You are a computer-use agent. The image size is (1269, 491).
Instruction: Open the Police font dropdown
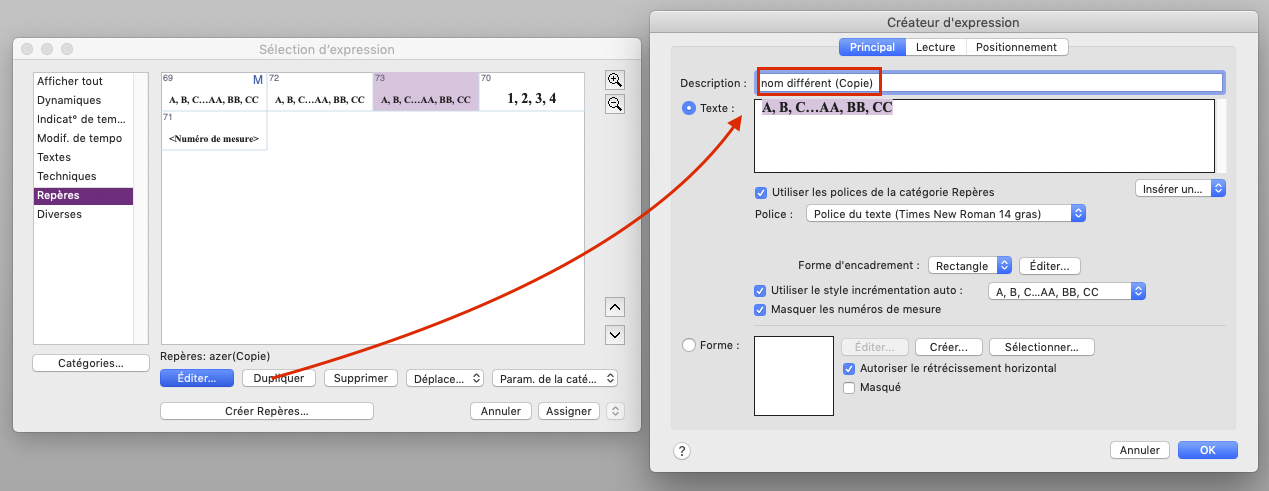pos(946,214)
